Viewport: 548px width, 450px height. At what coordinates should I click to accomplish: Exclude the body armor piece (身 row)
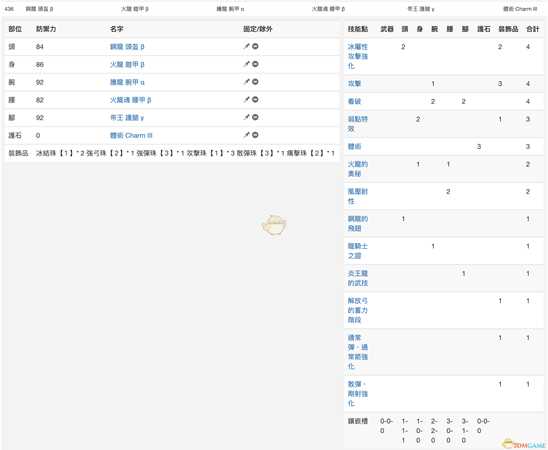255,64
